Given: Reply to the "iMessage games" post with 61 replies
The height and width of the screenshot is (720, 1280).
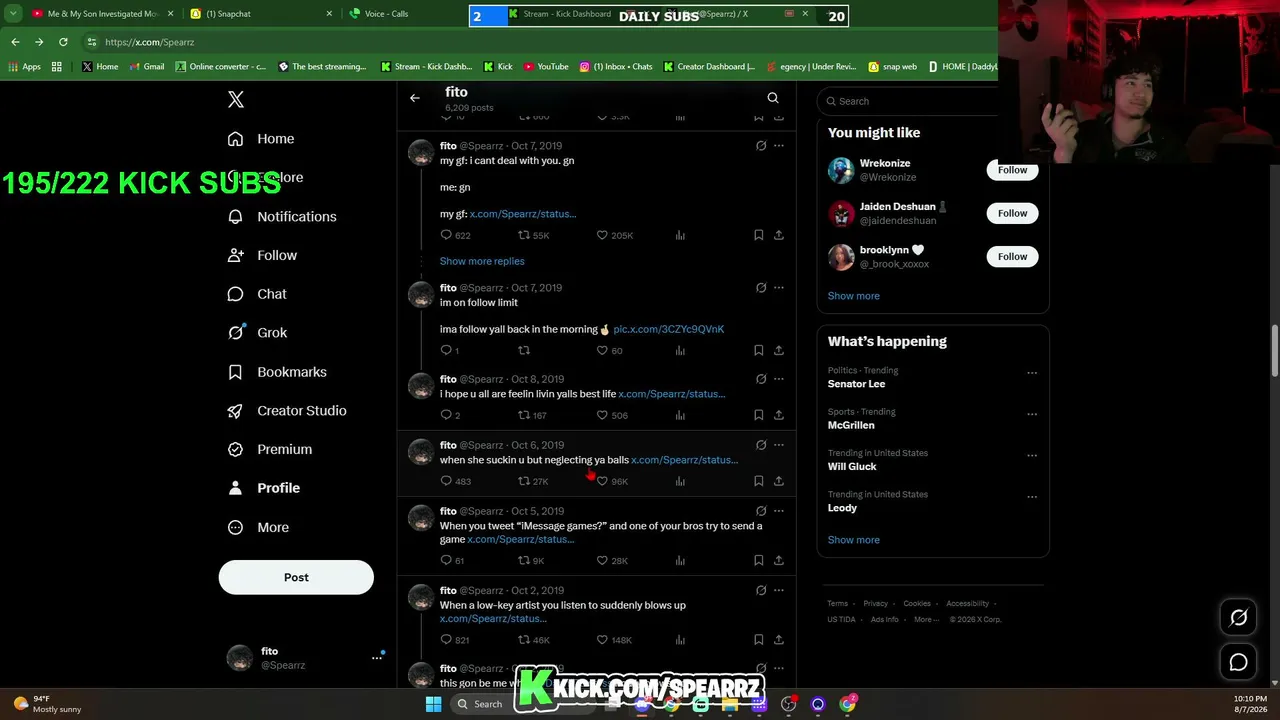Looking at the screenshot, I should click(446, 560).
